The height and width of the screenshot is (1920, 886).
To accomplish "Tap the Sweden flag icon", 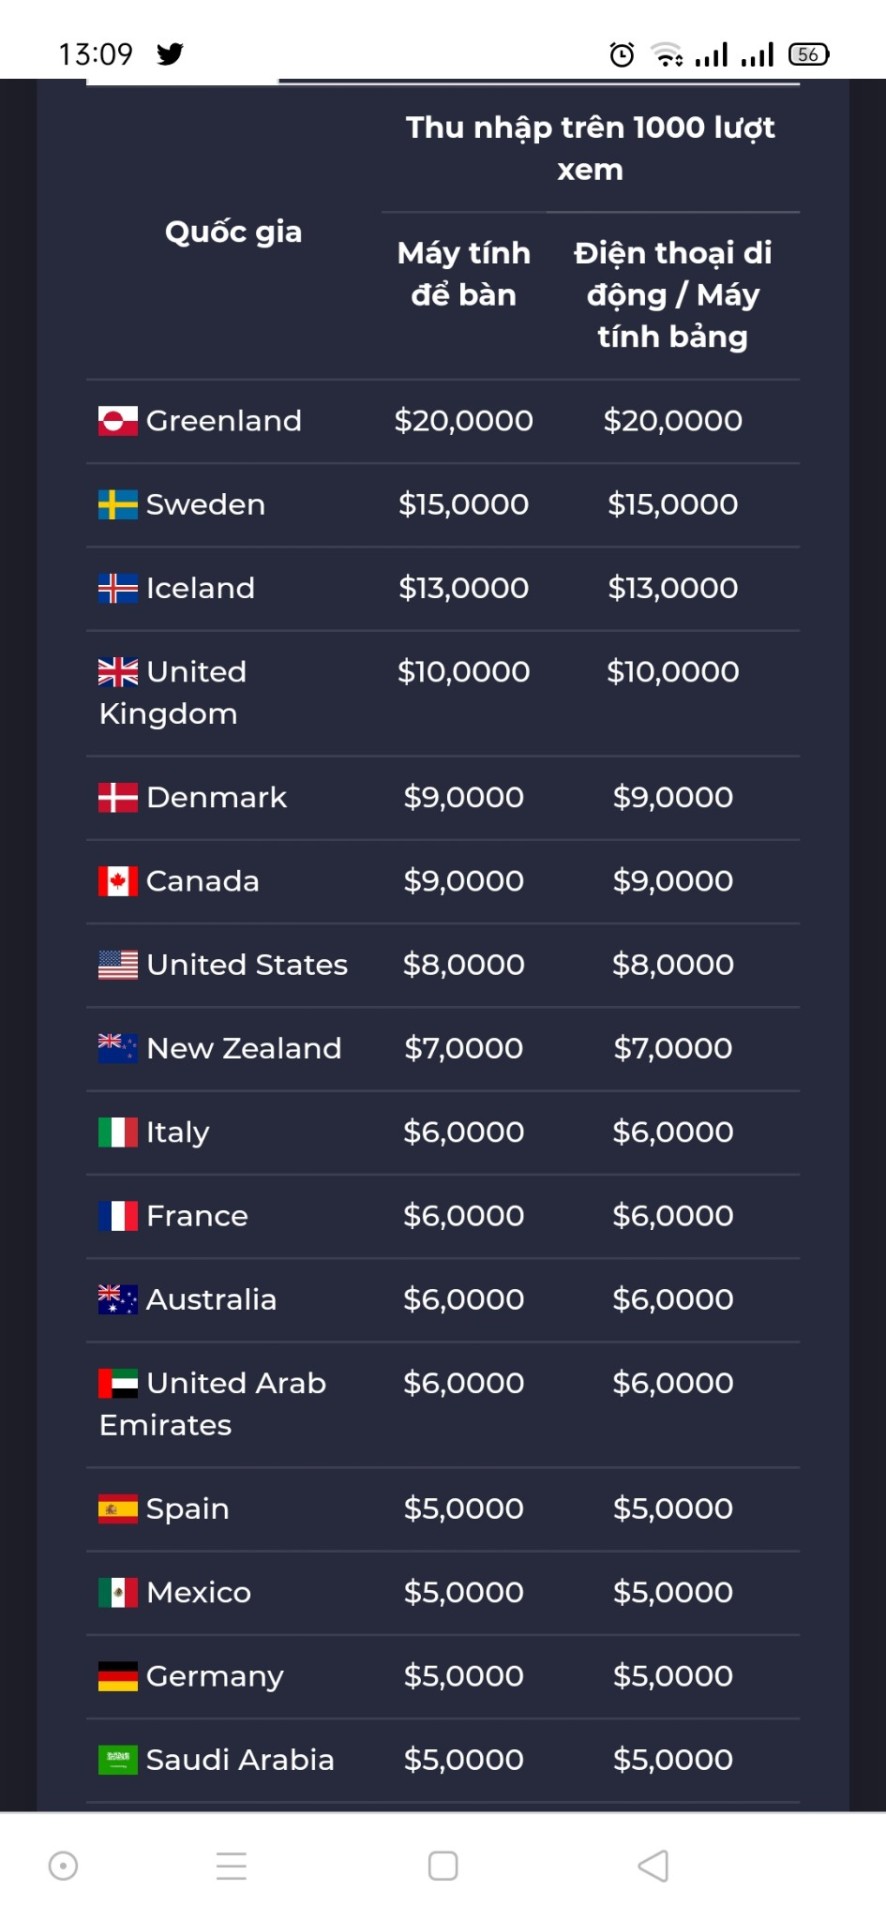I will 118,505.
